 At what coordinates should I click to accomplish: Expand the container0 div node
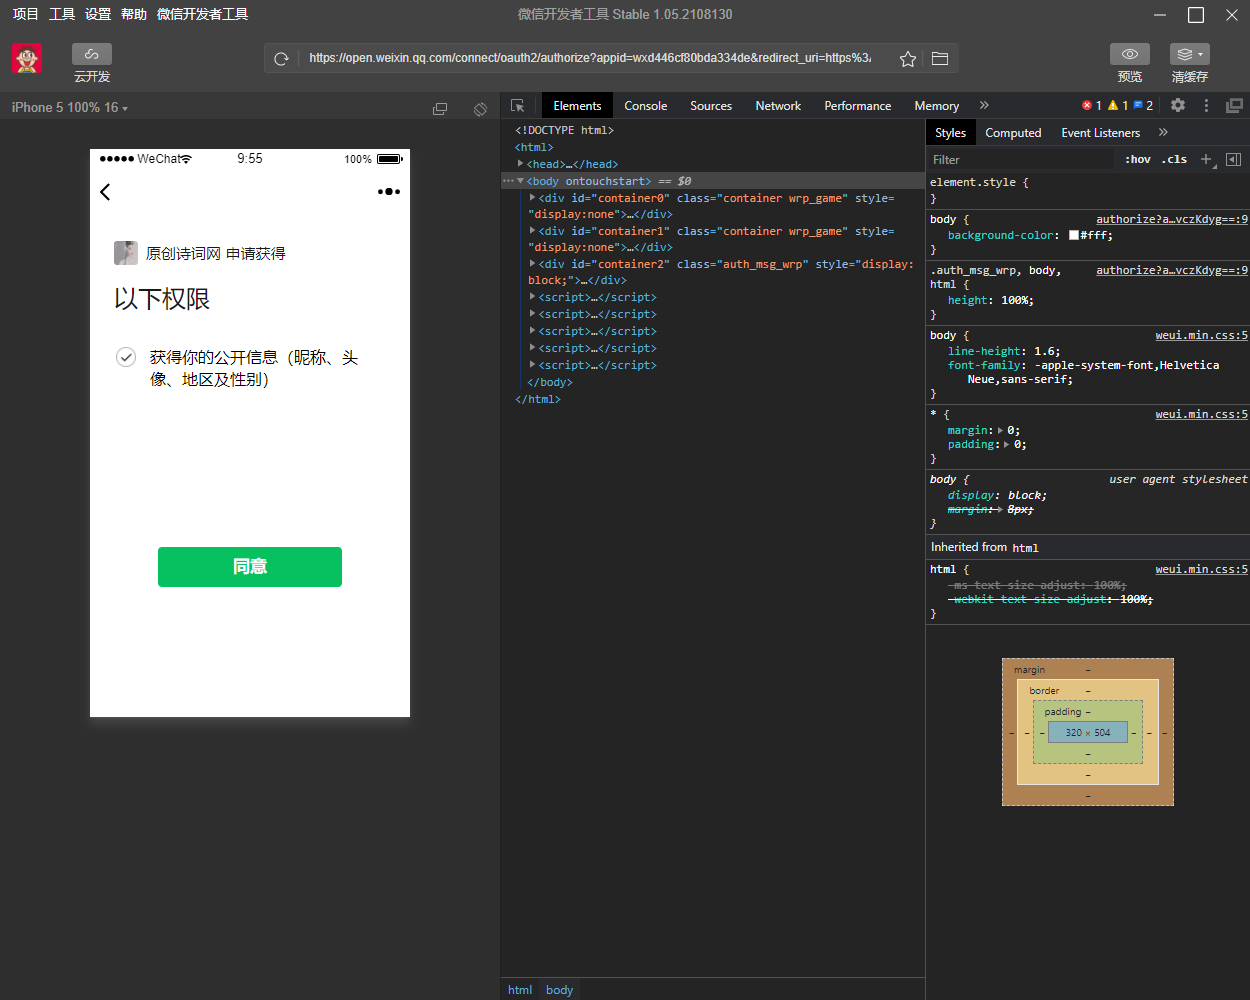532,197
